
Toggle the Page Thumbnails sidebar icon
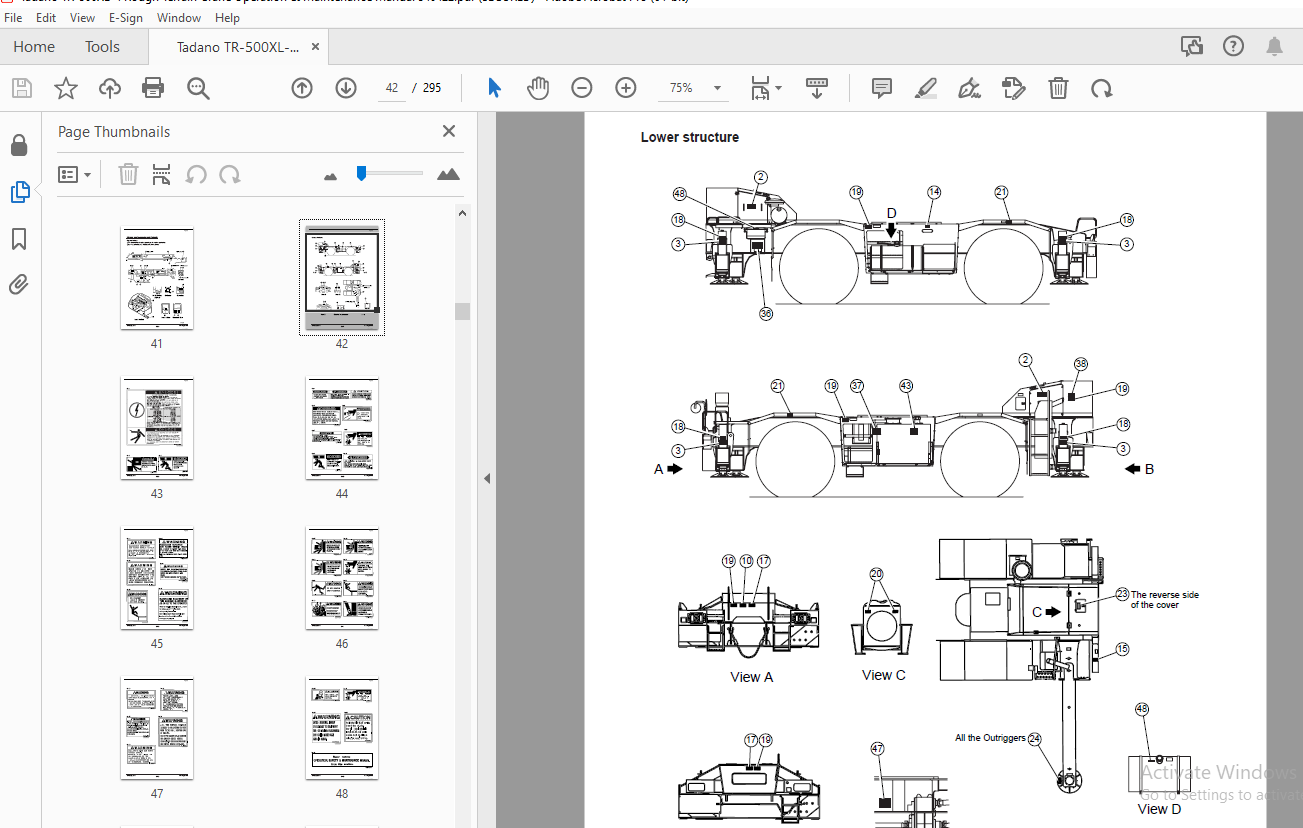[19, 192]
